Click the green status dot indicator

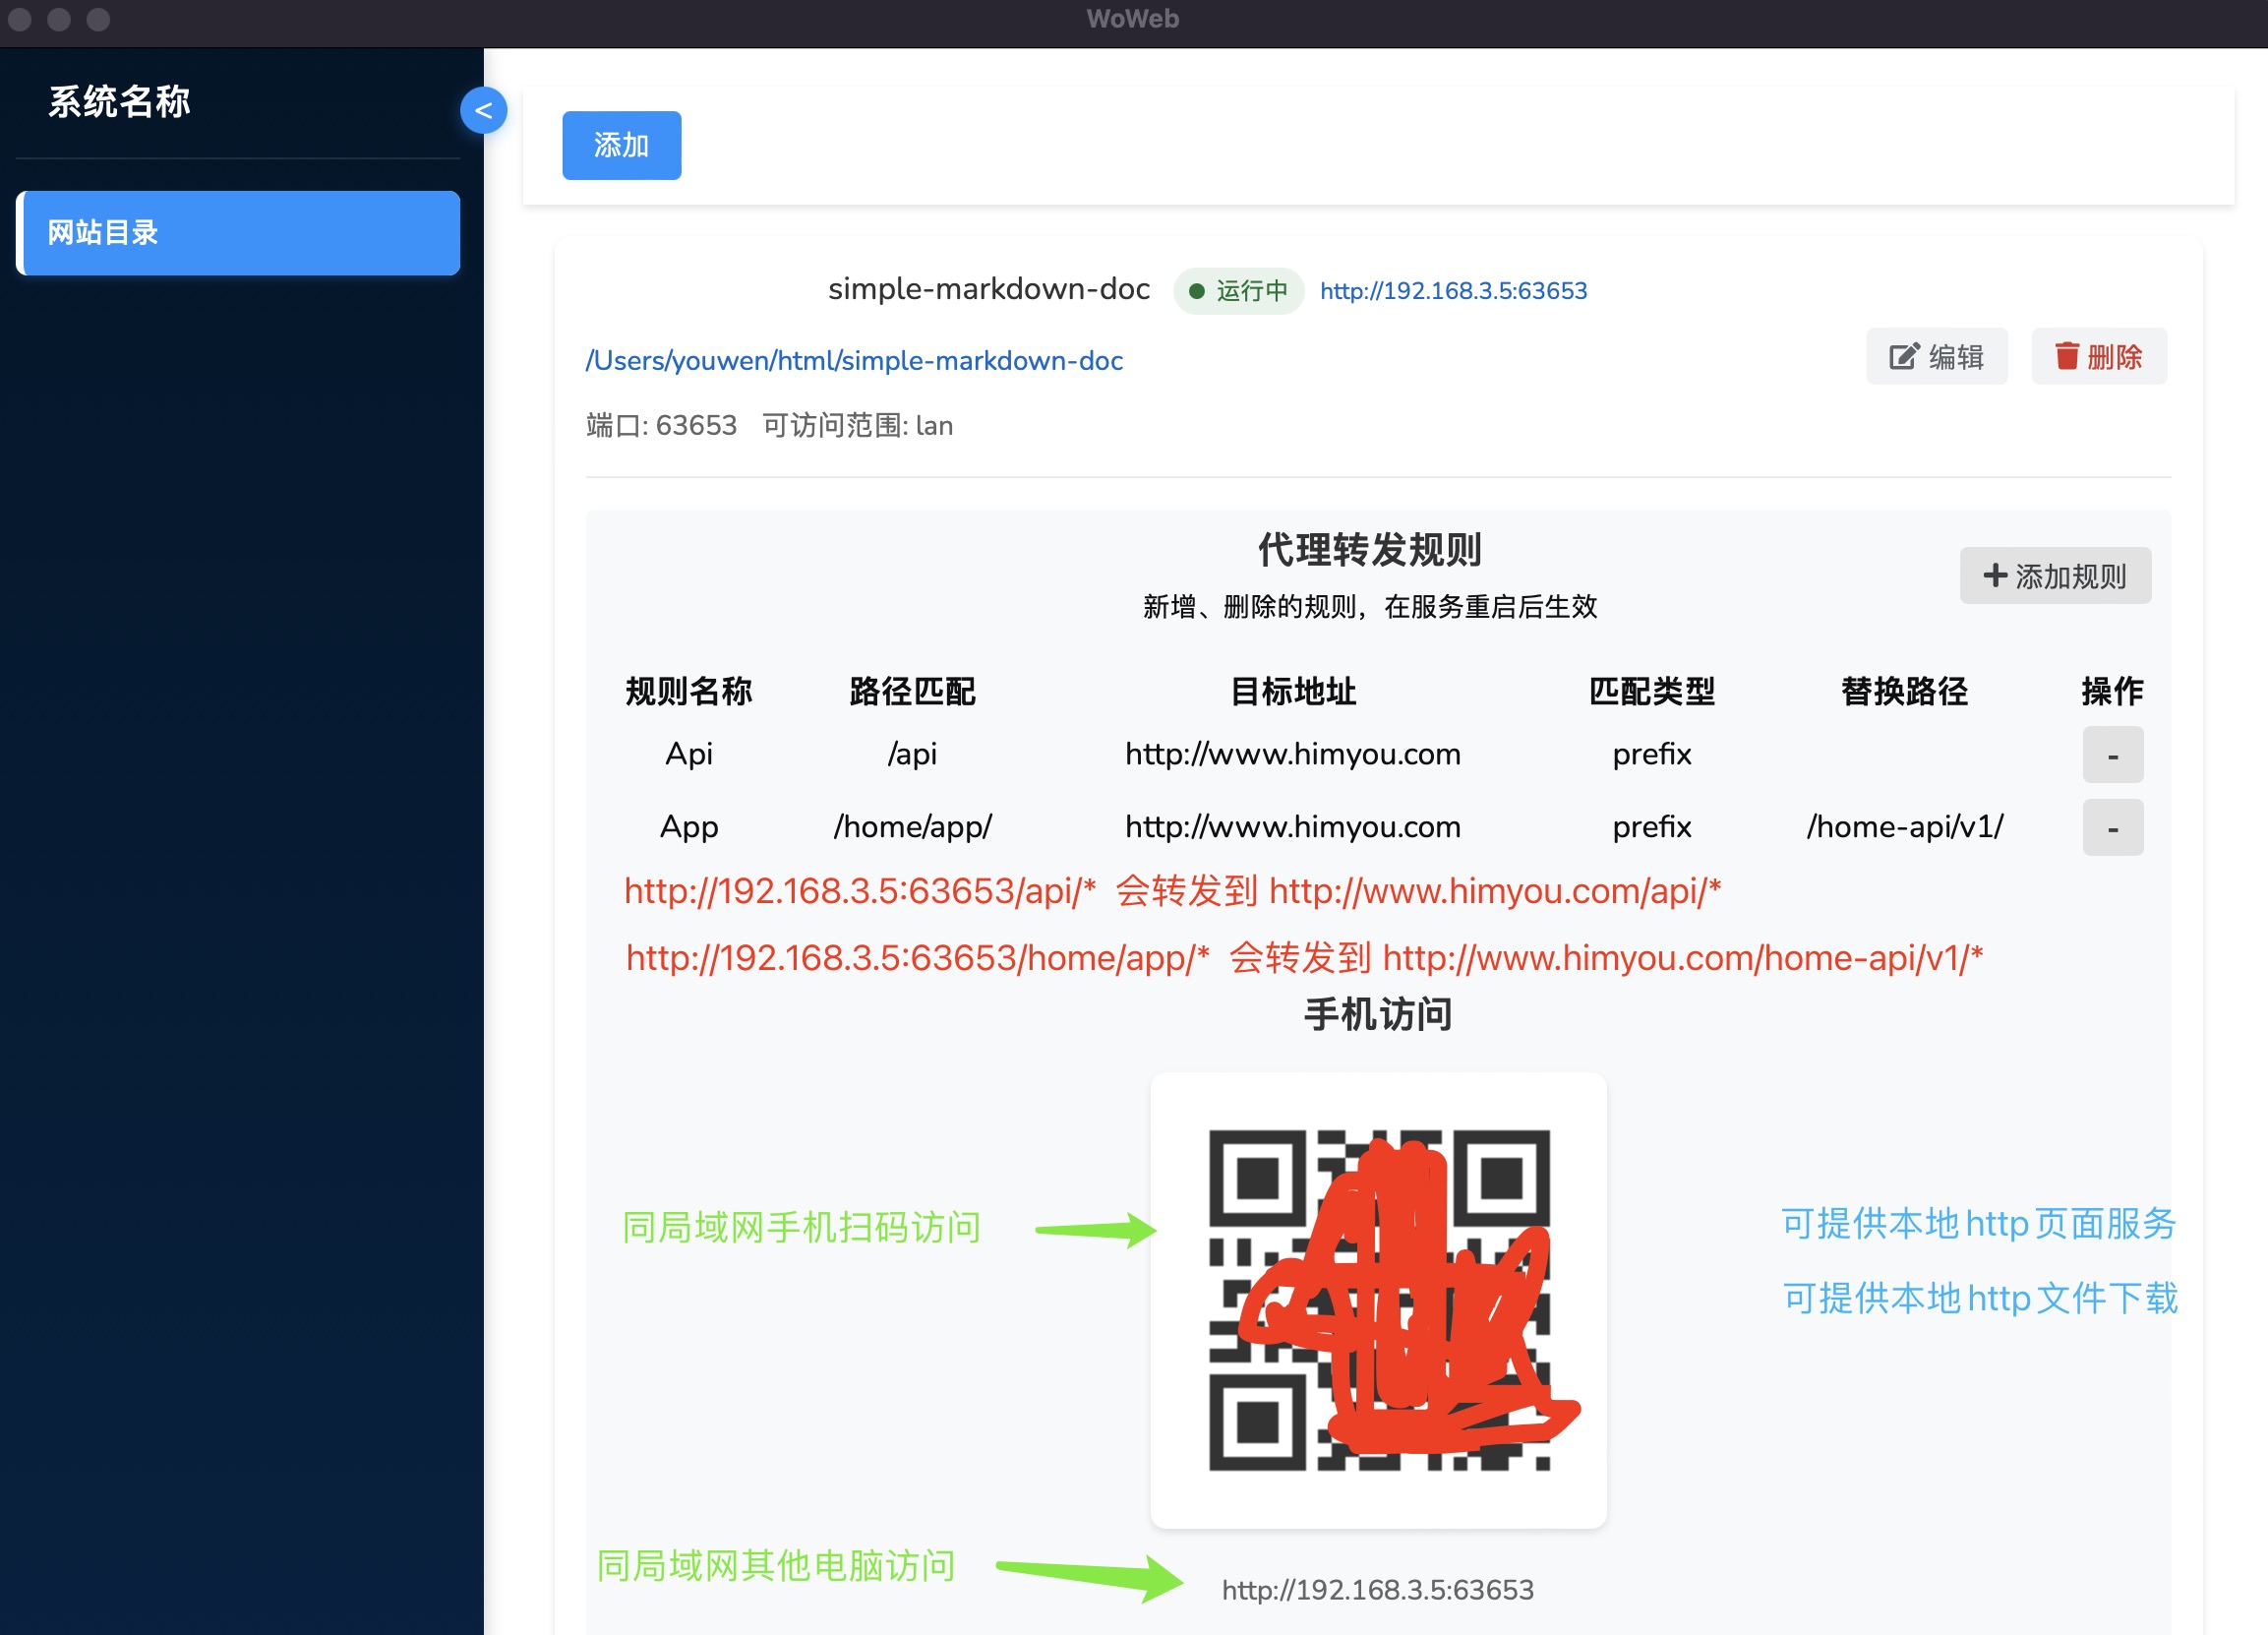pos(1196,291)
